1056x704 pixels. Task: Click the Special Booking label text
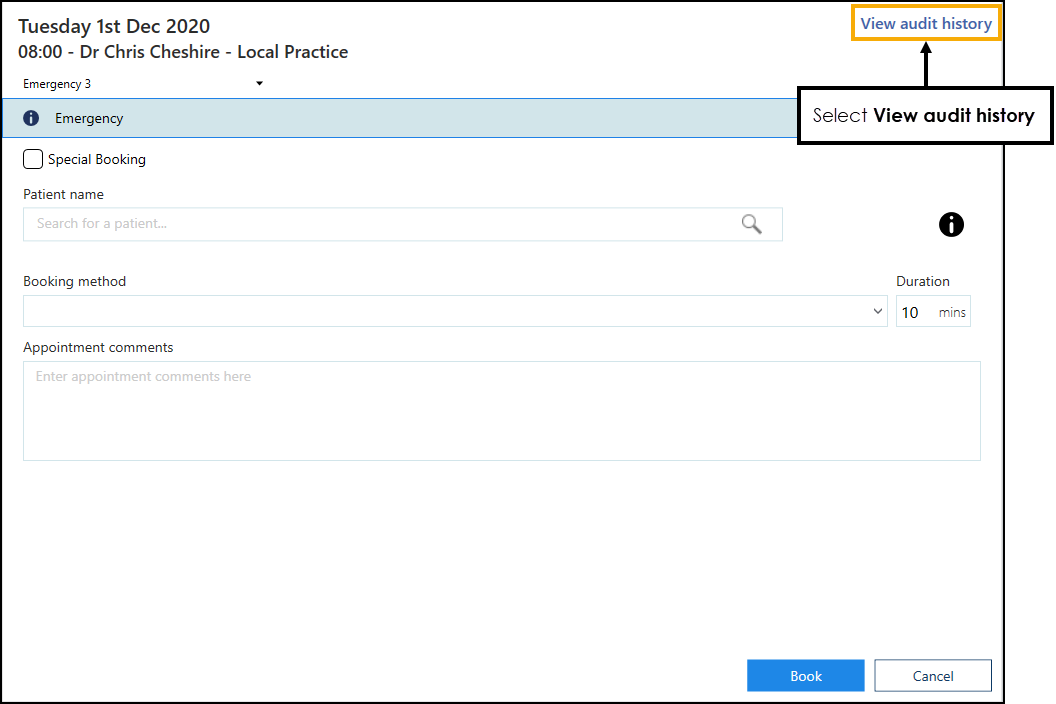pyautogui.click(x=97, y=159)
